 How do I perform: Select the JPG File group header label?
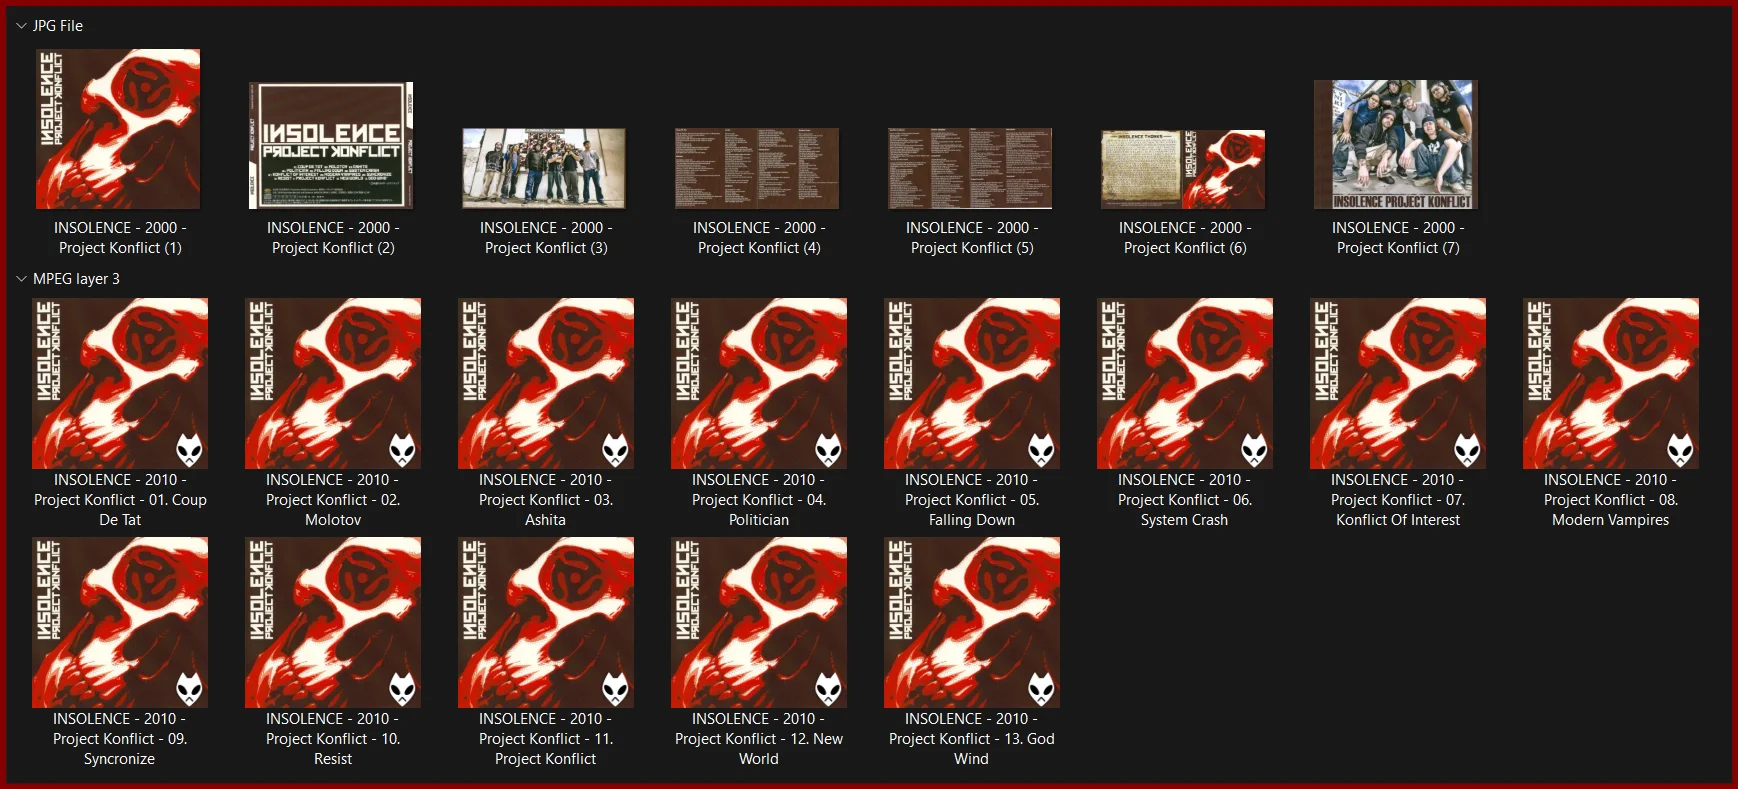click(x=58, y=26)
